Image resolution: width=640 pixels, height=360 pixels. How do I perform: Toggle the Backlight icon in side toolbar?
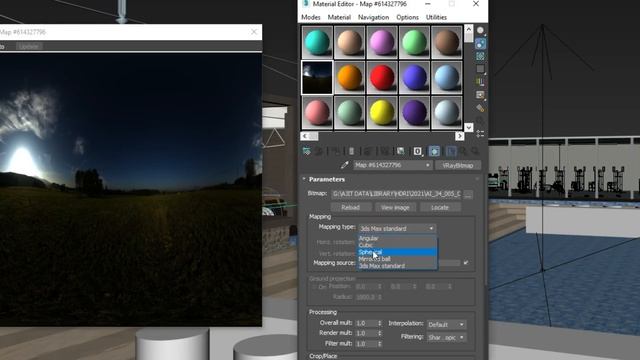click(x=480, y=43)
